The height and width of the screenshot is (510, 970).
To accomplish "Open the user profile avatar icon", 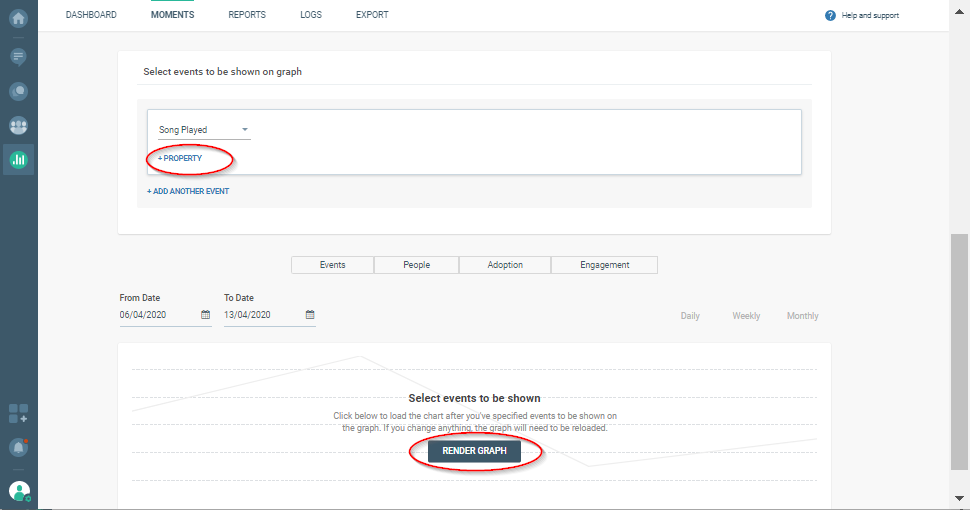I will point(18,491).
